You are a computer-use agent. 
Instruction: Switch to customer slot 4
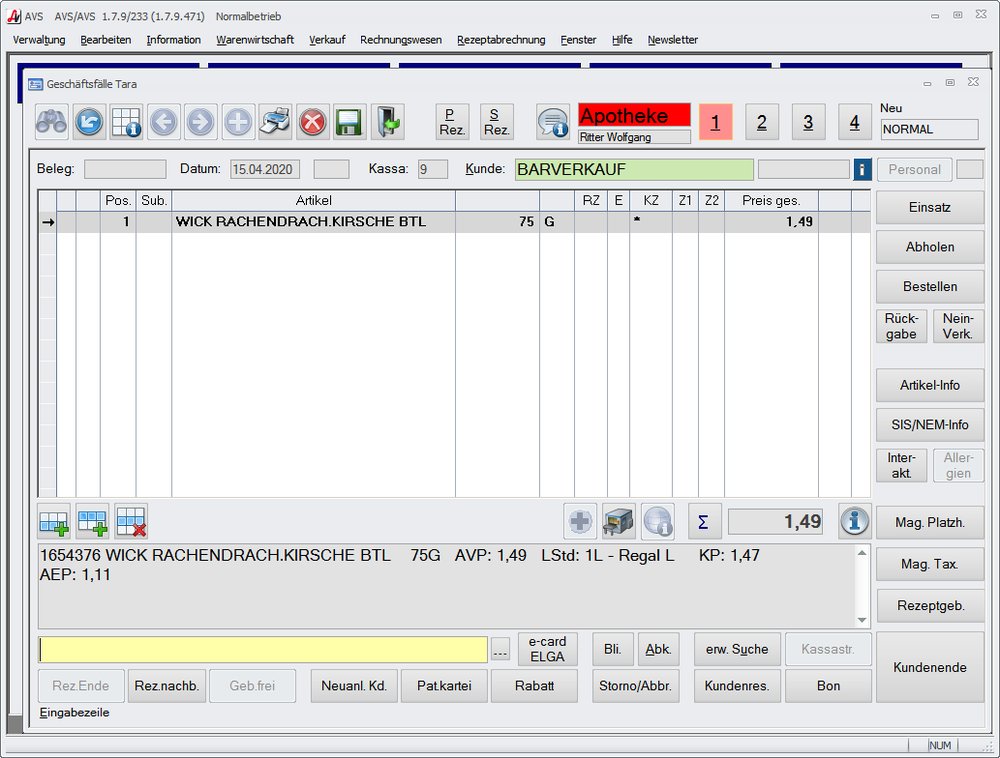click(854, 122)
